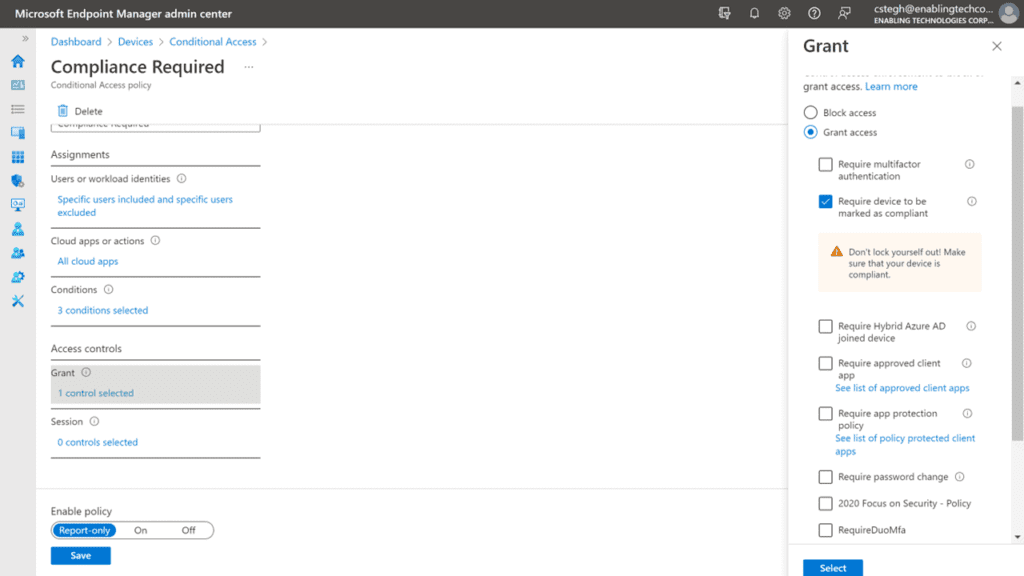1024x576 pixels.
Task: See list of approved client apps
Action: point(902,388)
